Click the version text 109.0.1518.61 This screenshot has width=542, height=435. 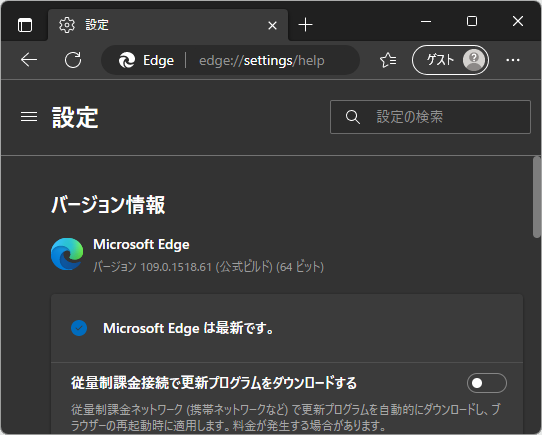point(176,267)
